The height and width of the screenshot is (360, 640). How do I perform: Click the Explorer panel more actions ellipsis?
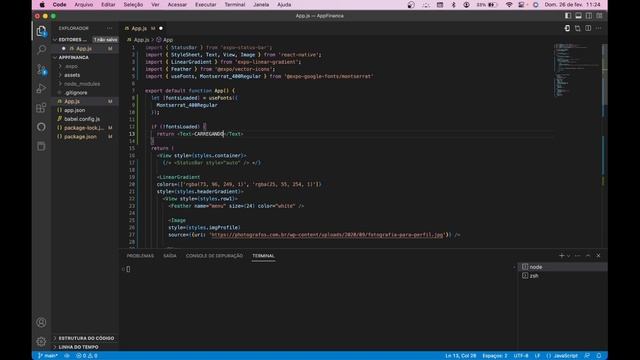pos(109,28)
